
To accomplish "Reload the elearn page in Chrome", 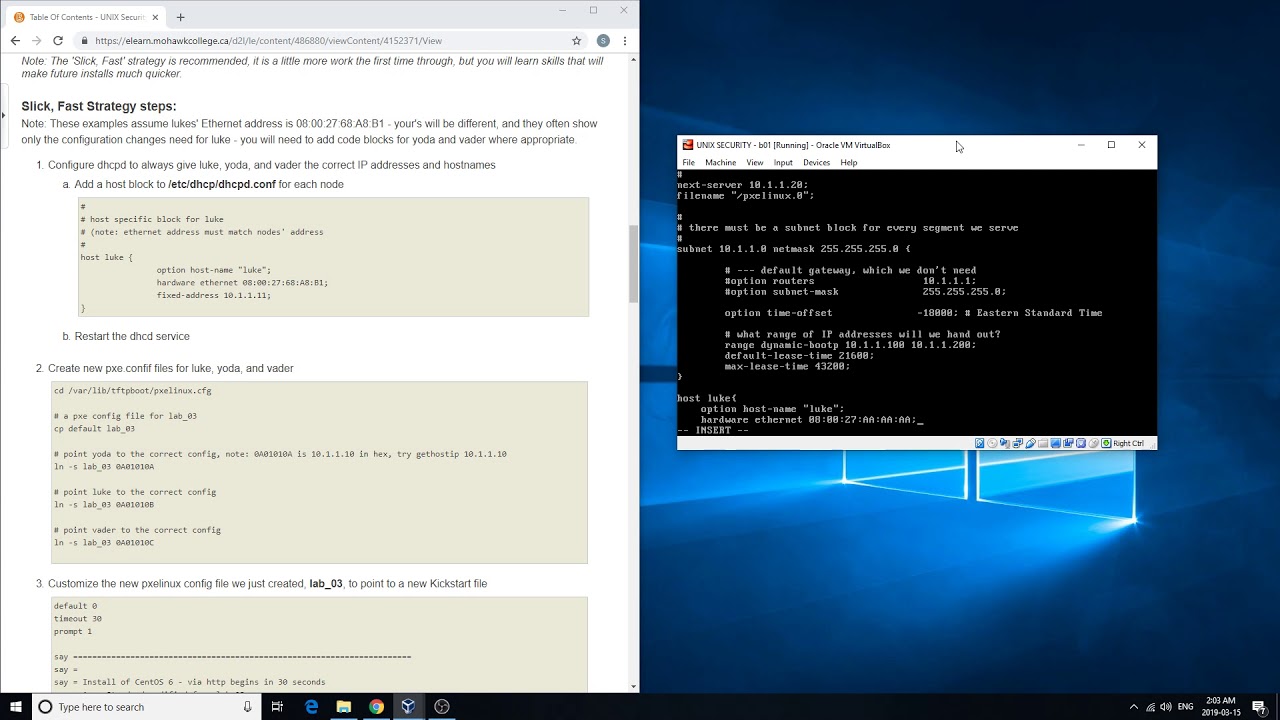I will (x=58, y=41).
